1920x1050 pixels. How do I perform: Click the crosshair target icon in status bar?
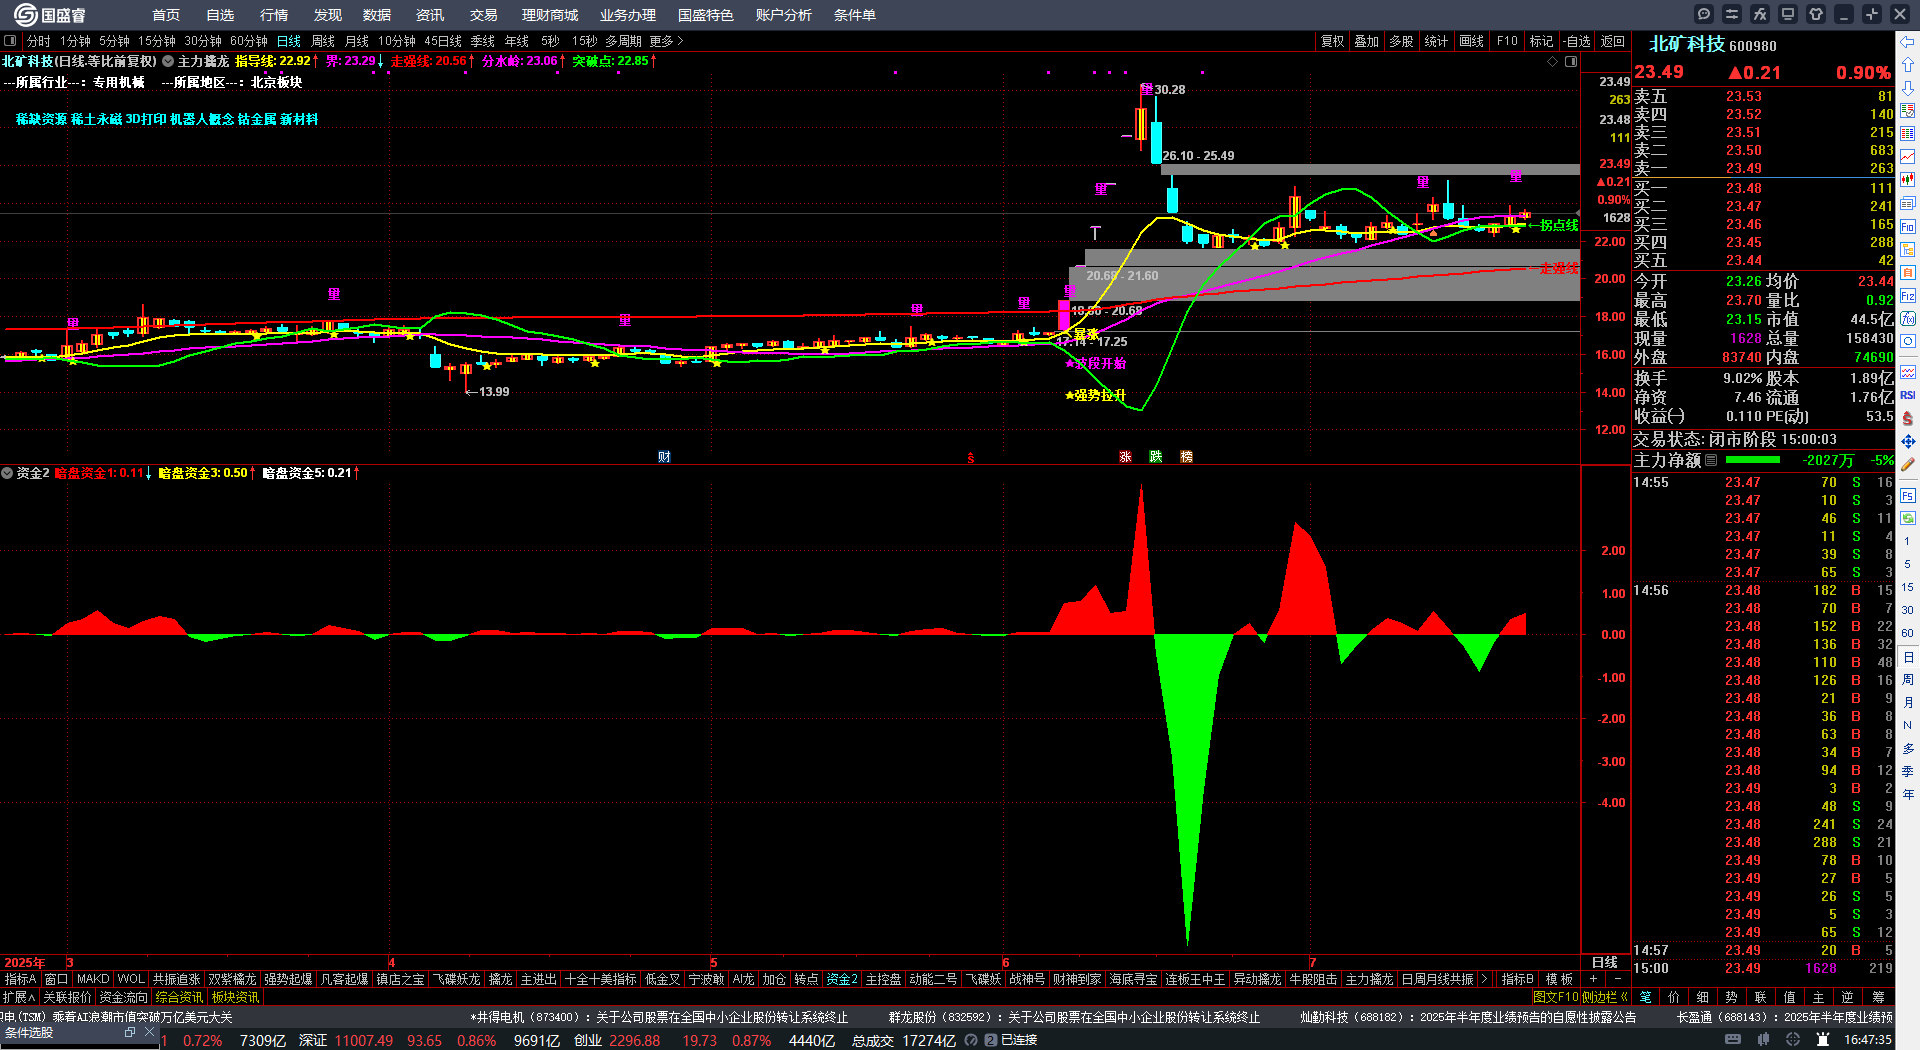(1793, 1040)
